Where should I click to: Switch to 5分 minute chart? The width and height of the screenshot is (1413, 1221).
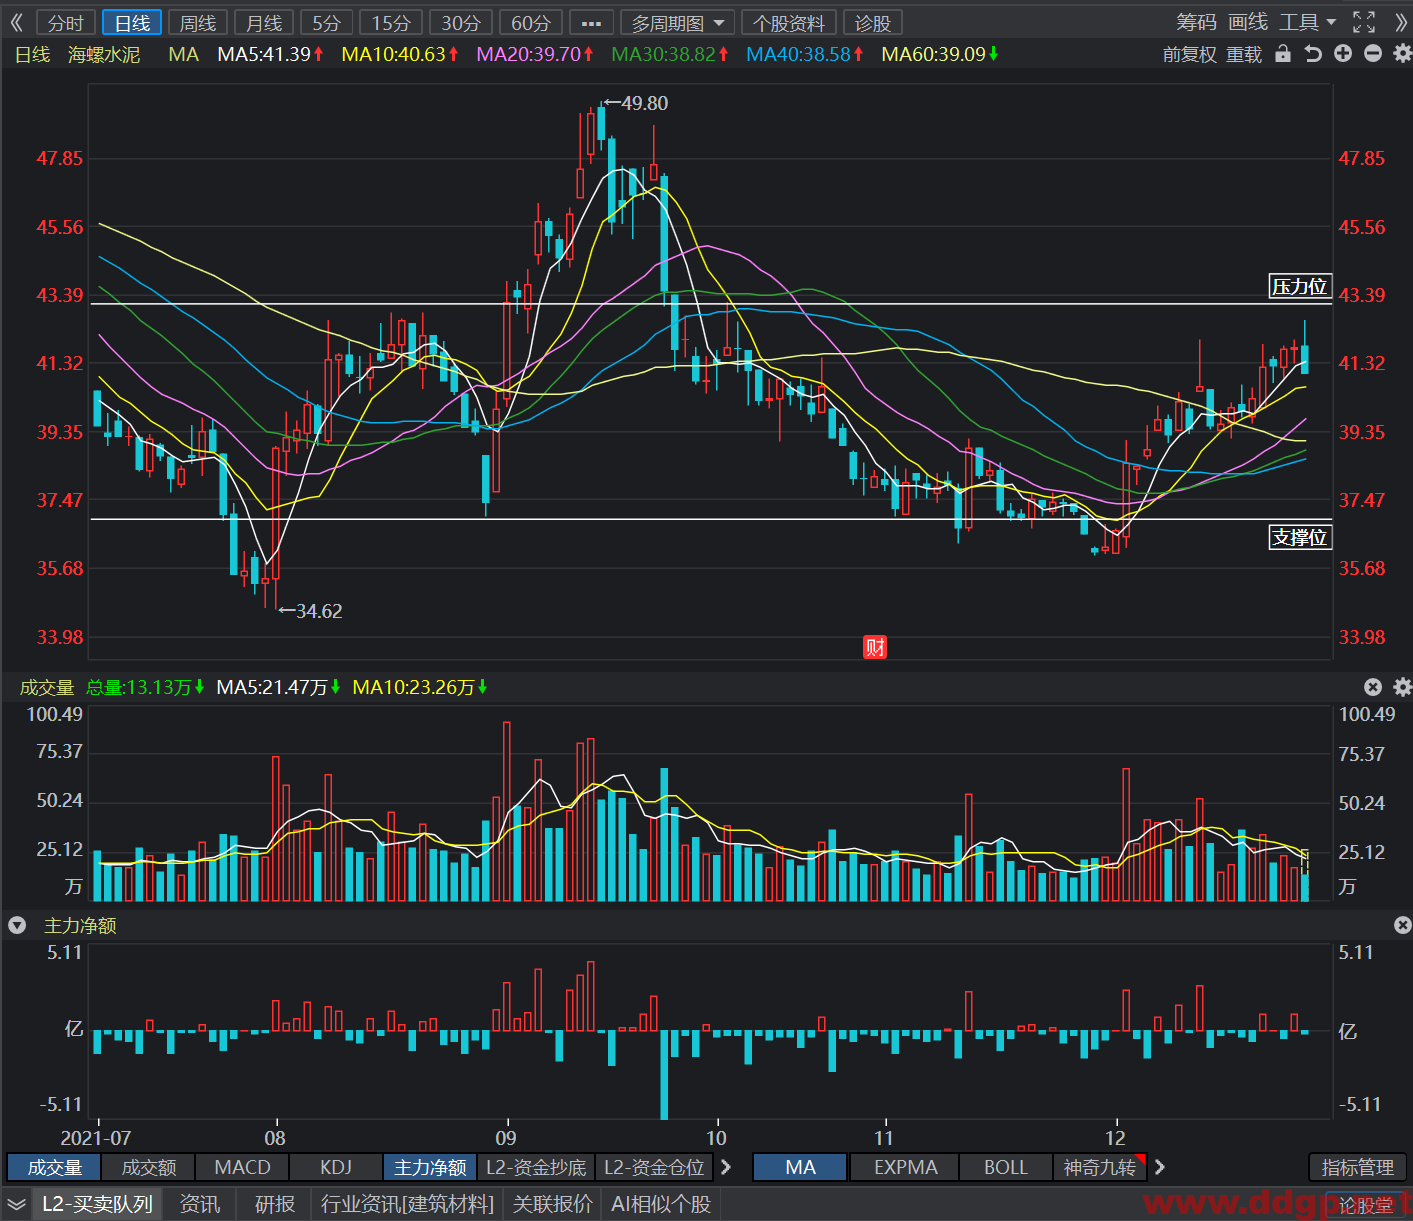coord(327,22)
